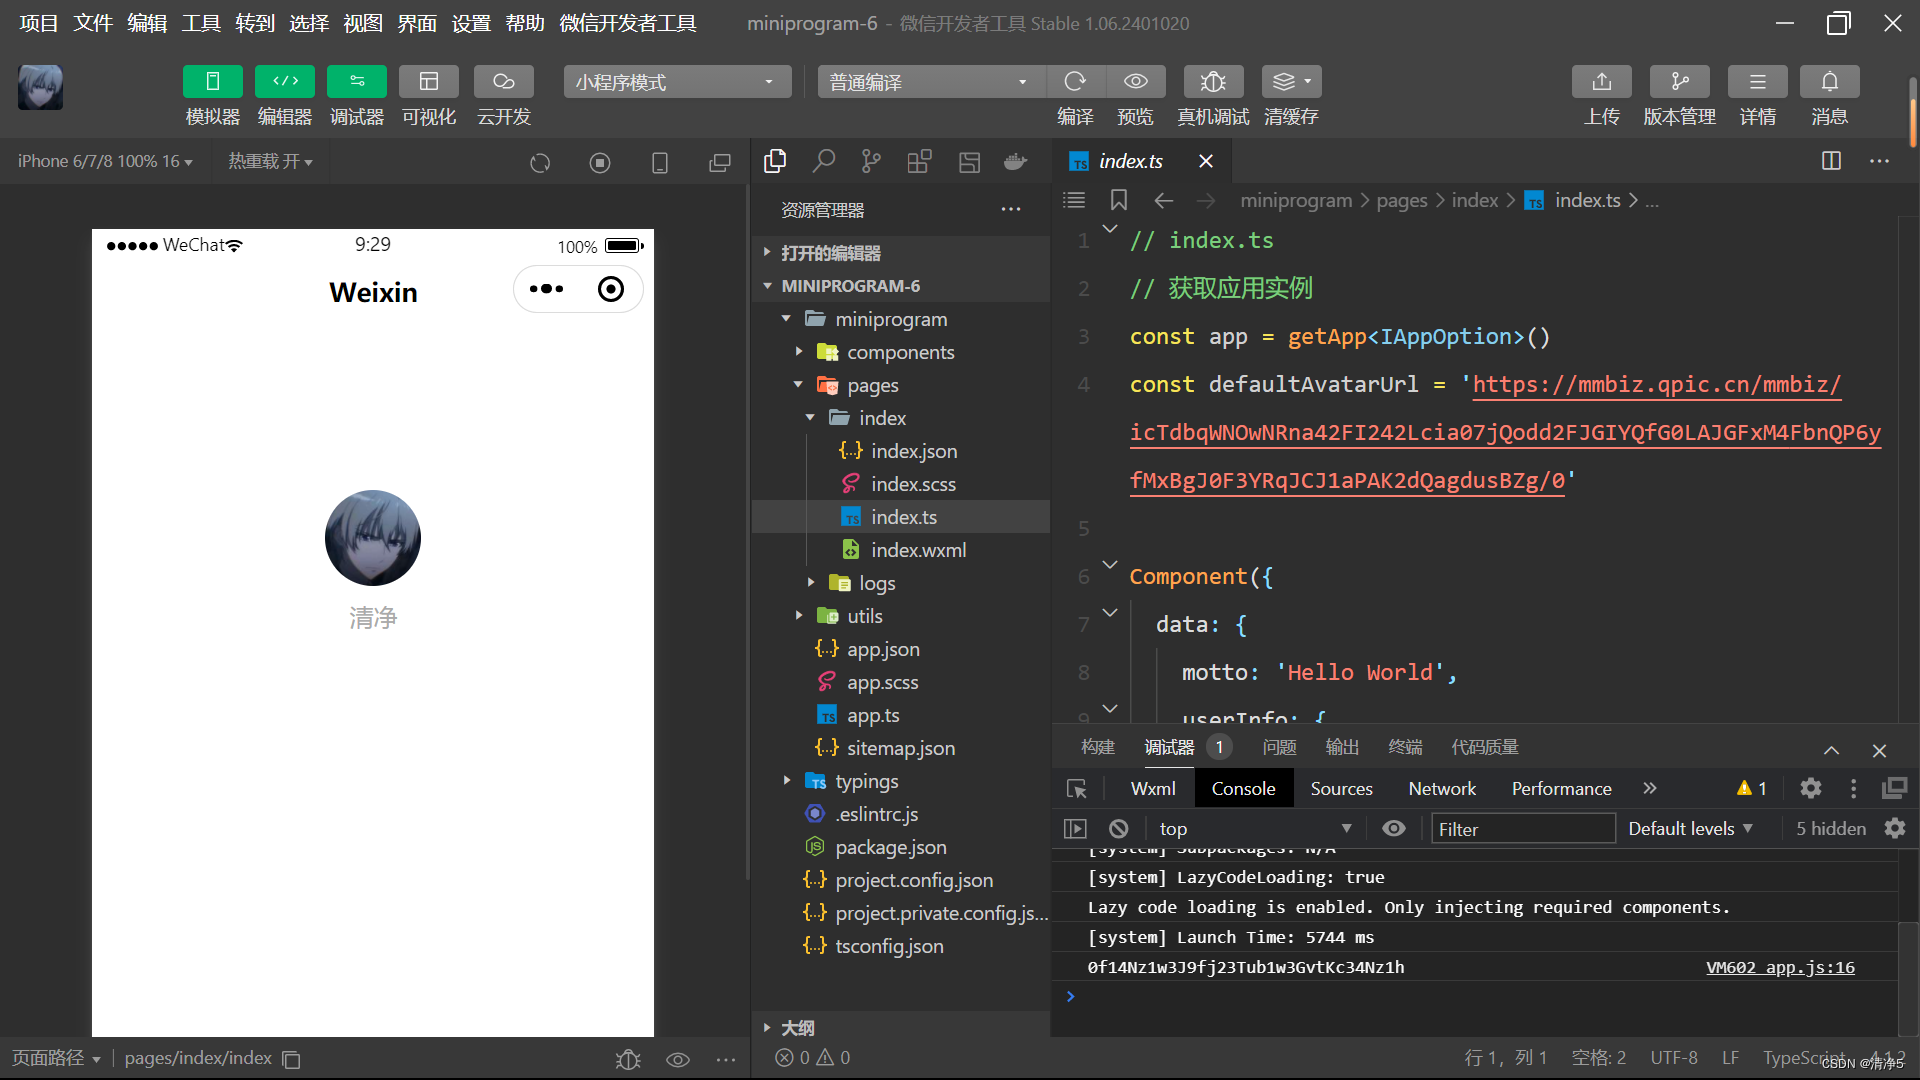
Task: Click the compile refresh icon
Action: click(x=1075, y=82)
